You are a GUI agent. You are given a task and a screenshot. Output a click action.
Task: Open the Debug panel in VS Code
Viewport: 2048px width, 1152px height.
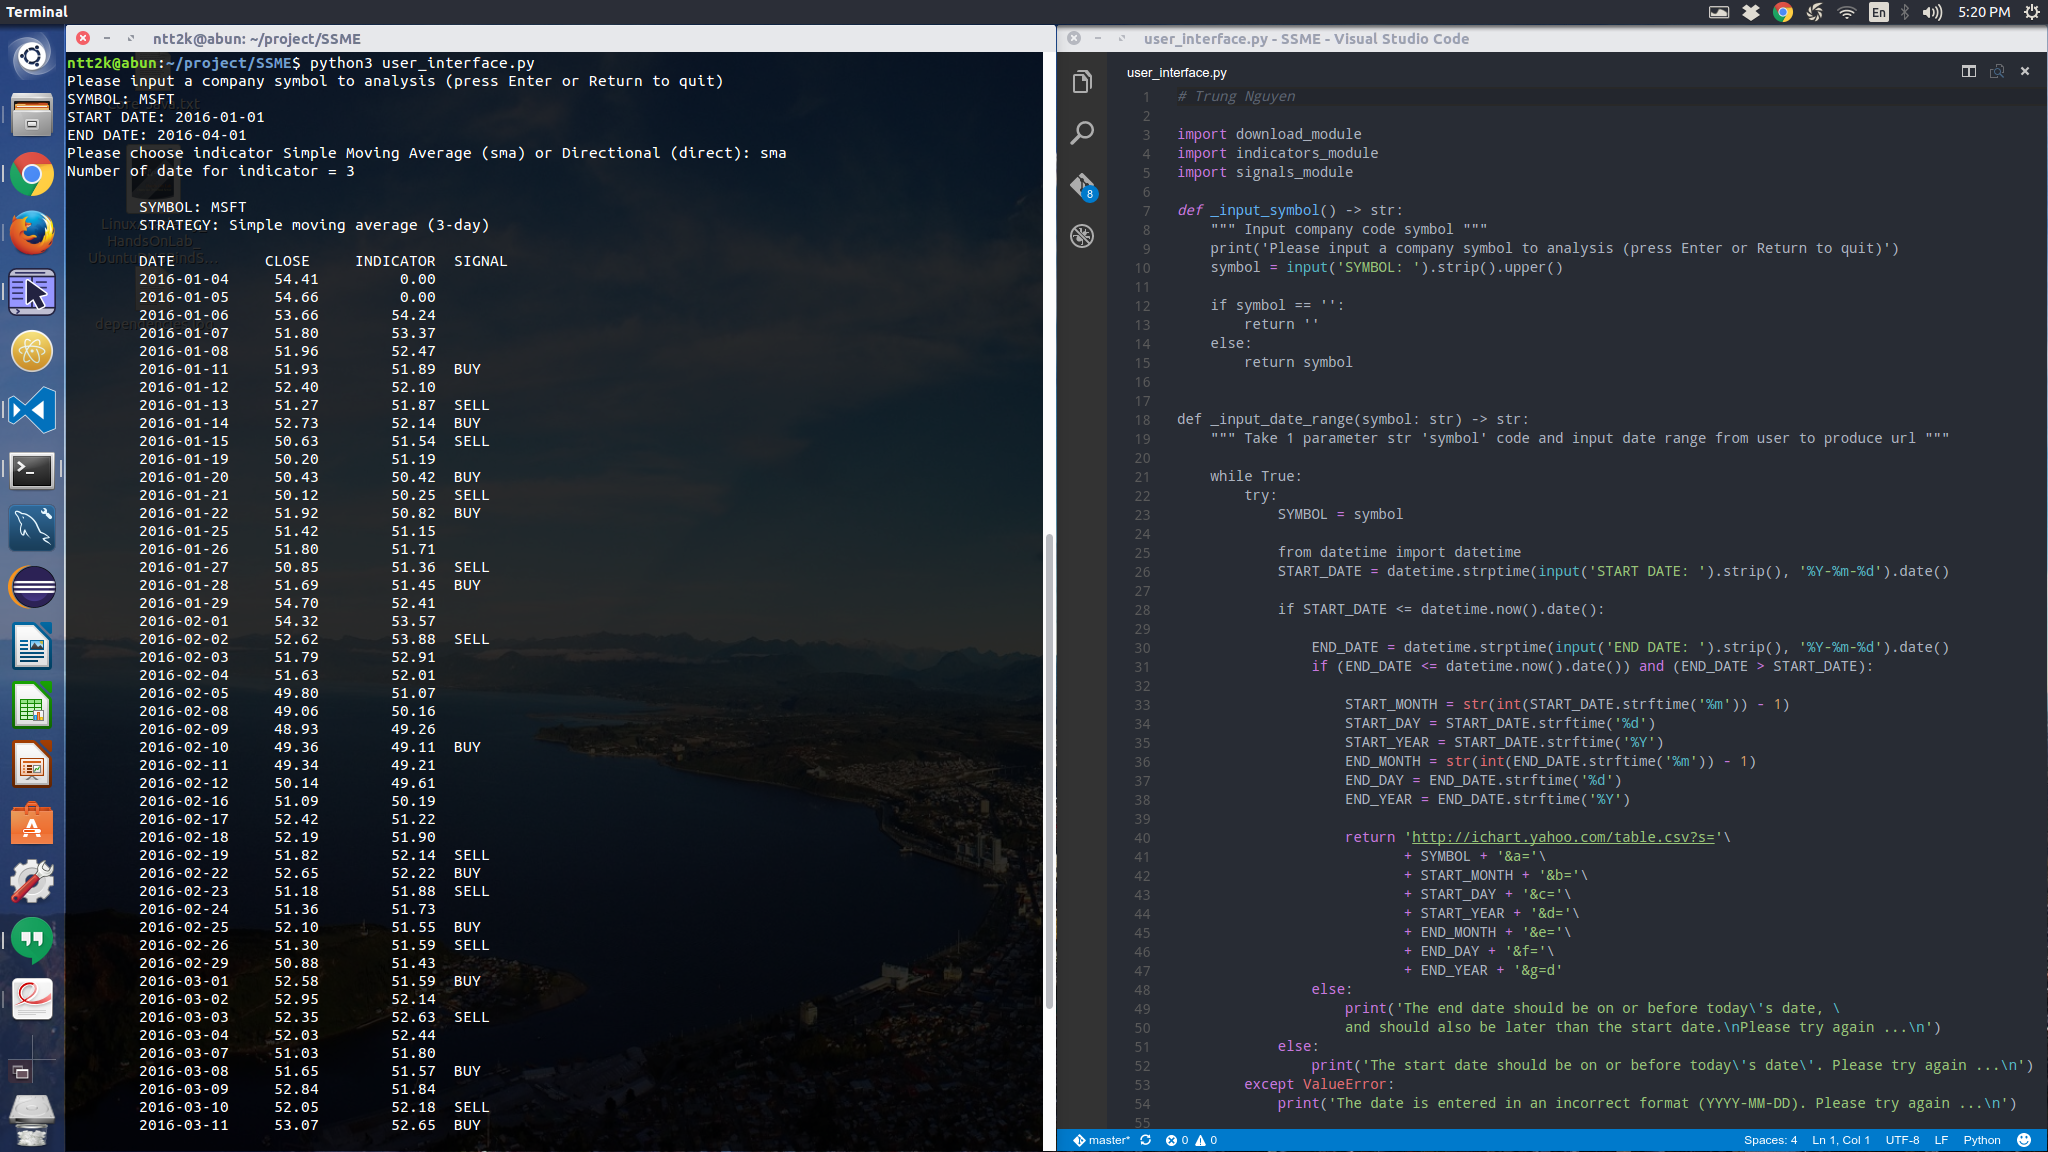(x=1082, y=237)
